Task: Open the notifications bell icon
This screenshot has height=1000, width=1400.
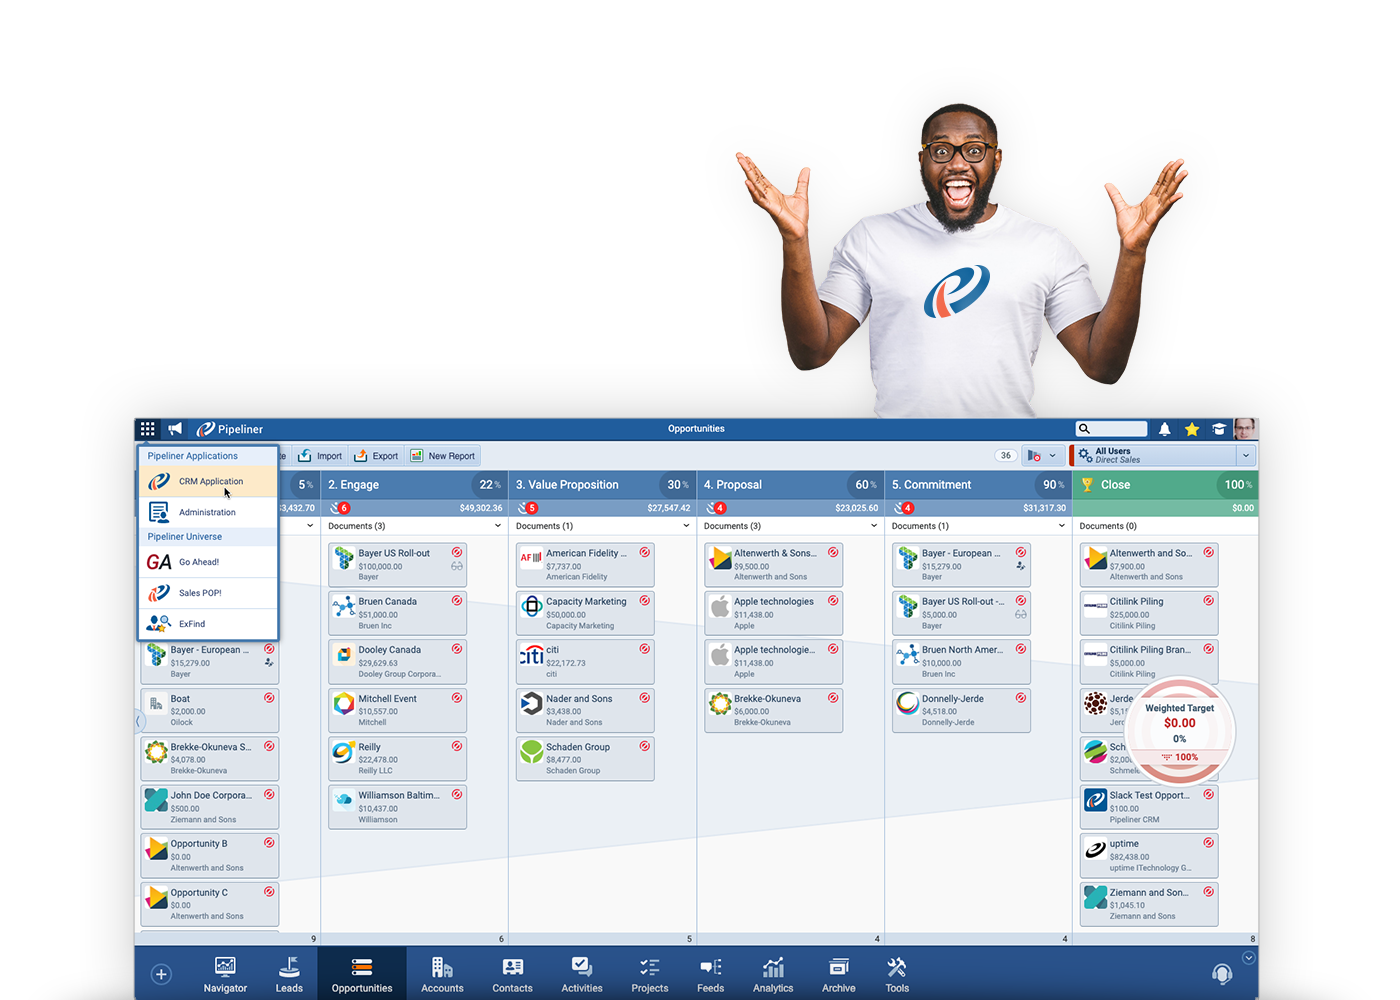Action: (x=1164, y=428)
